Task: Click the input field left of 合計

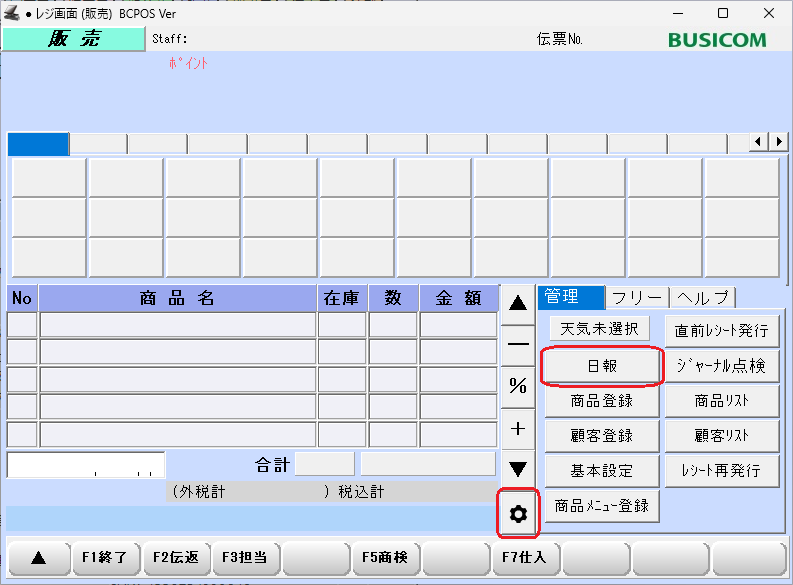Action: [x=86, y=465]
